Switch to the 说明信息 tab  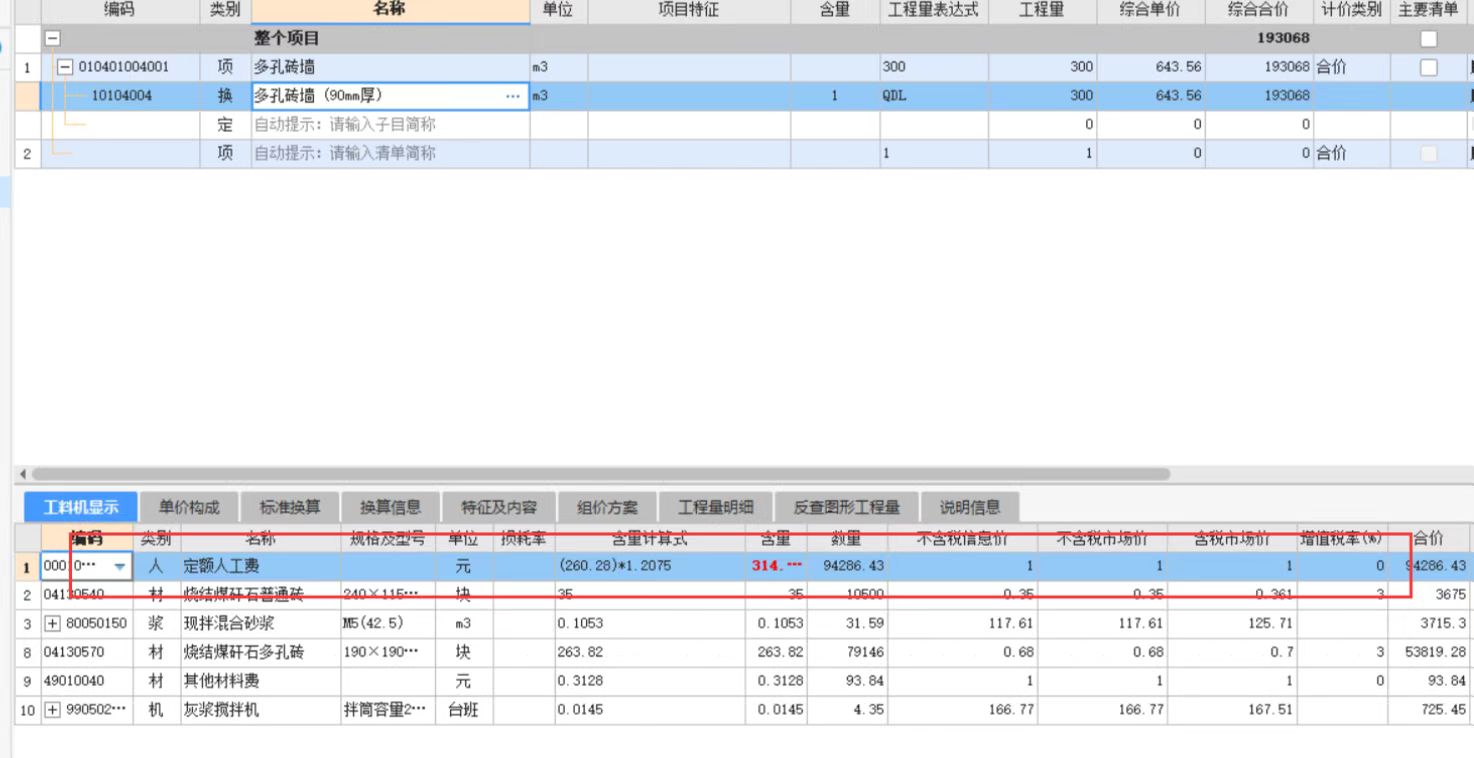970,507
